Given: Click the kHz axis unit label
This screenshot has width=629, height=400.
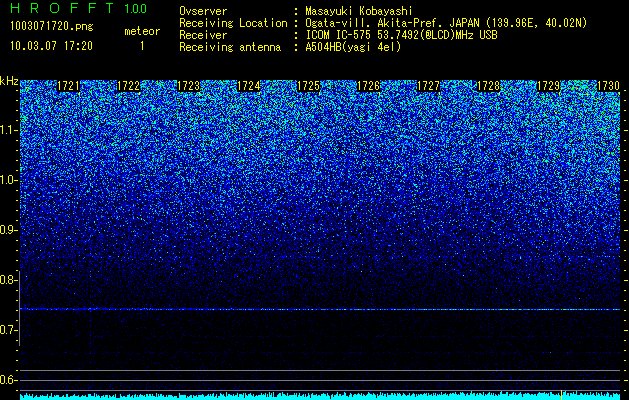Looking at the screenshot, I should pyautogui.click(x=9, y=81).
